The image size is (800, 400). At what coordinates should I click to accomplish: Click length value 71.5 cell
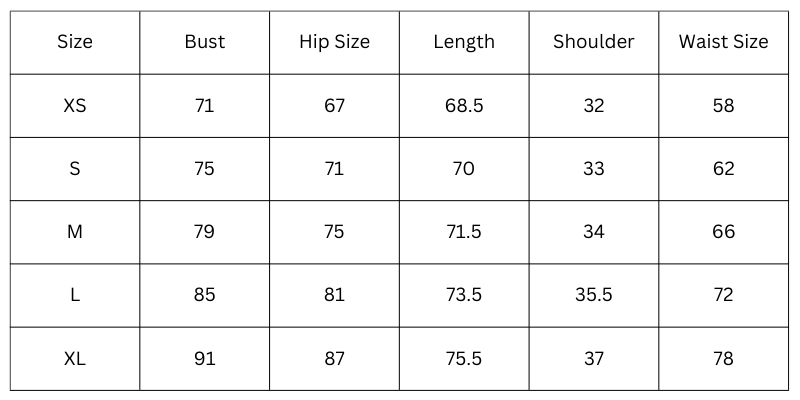[464, 232]
